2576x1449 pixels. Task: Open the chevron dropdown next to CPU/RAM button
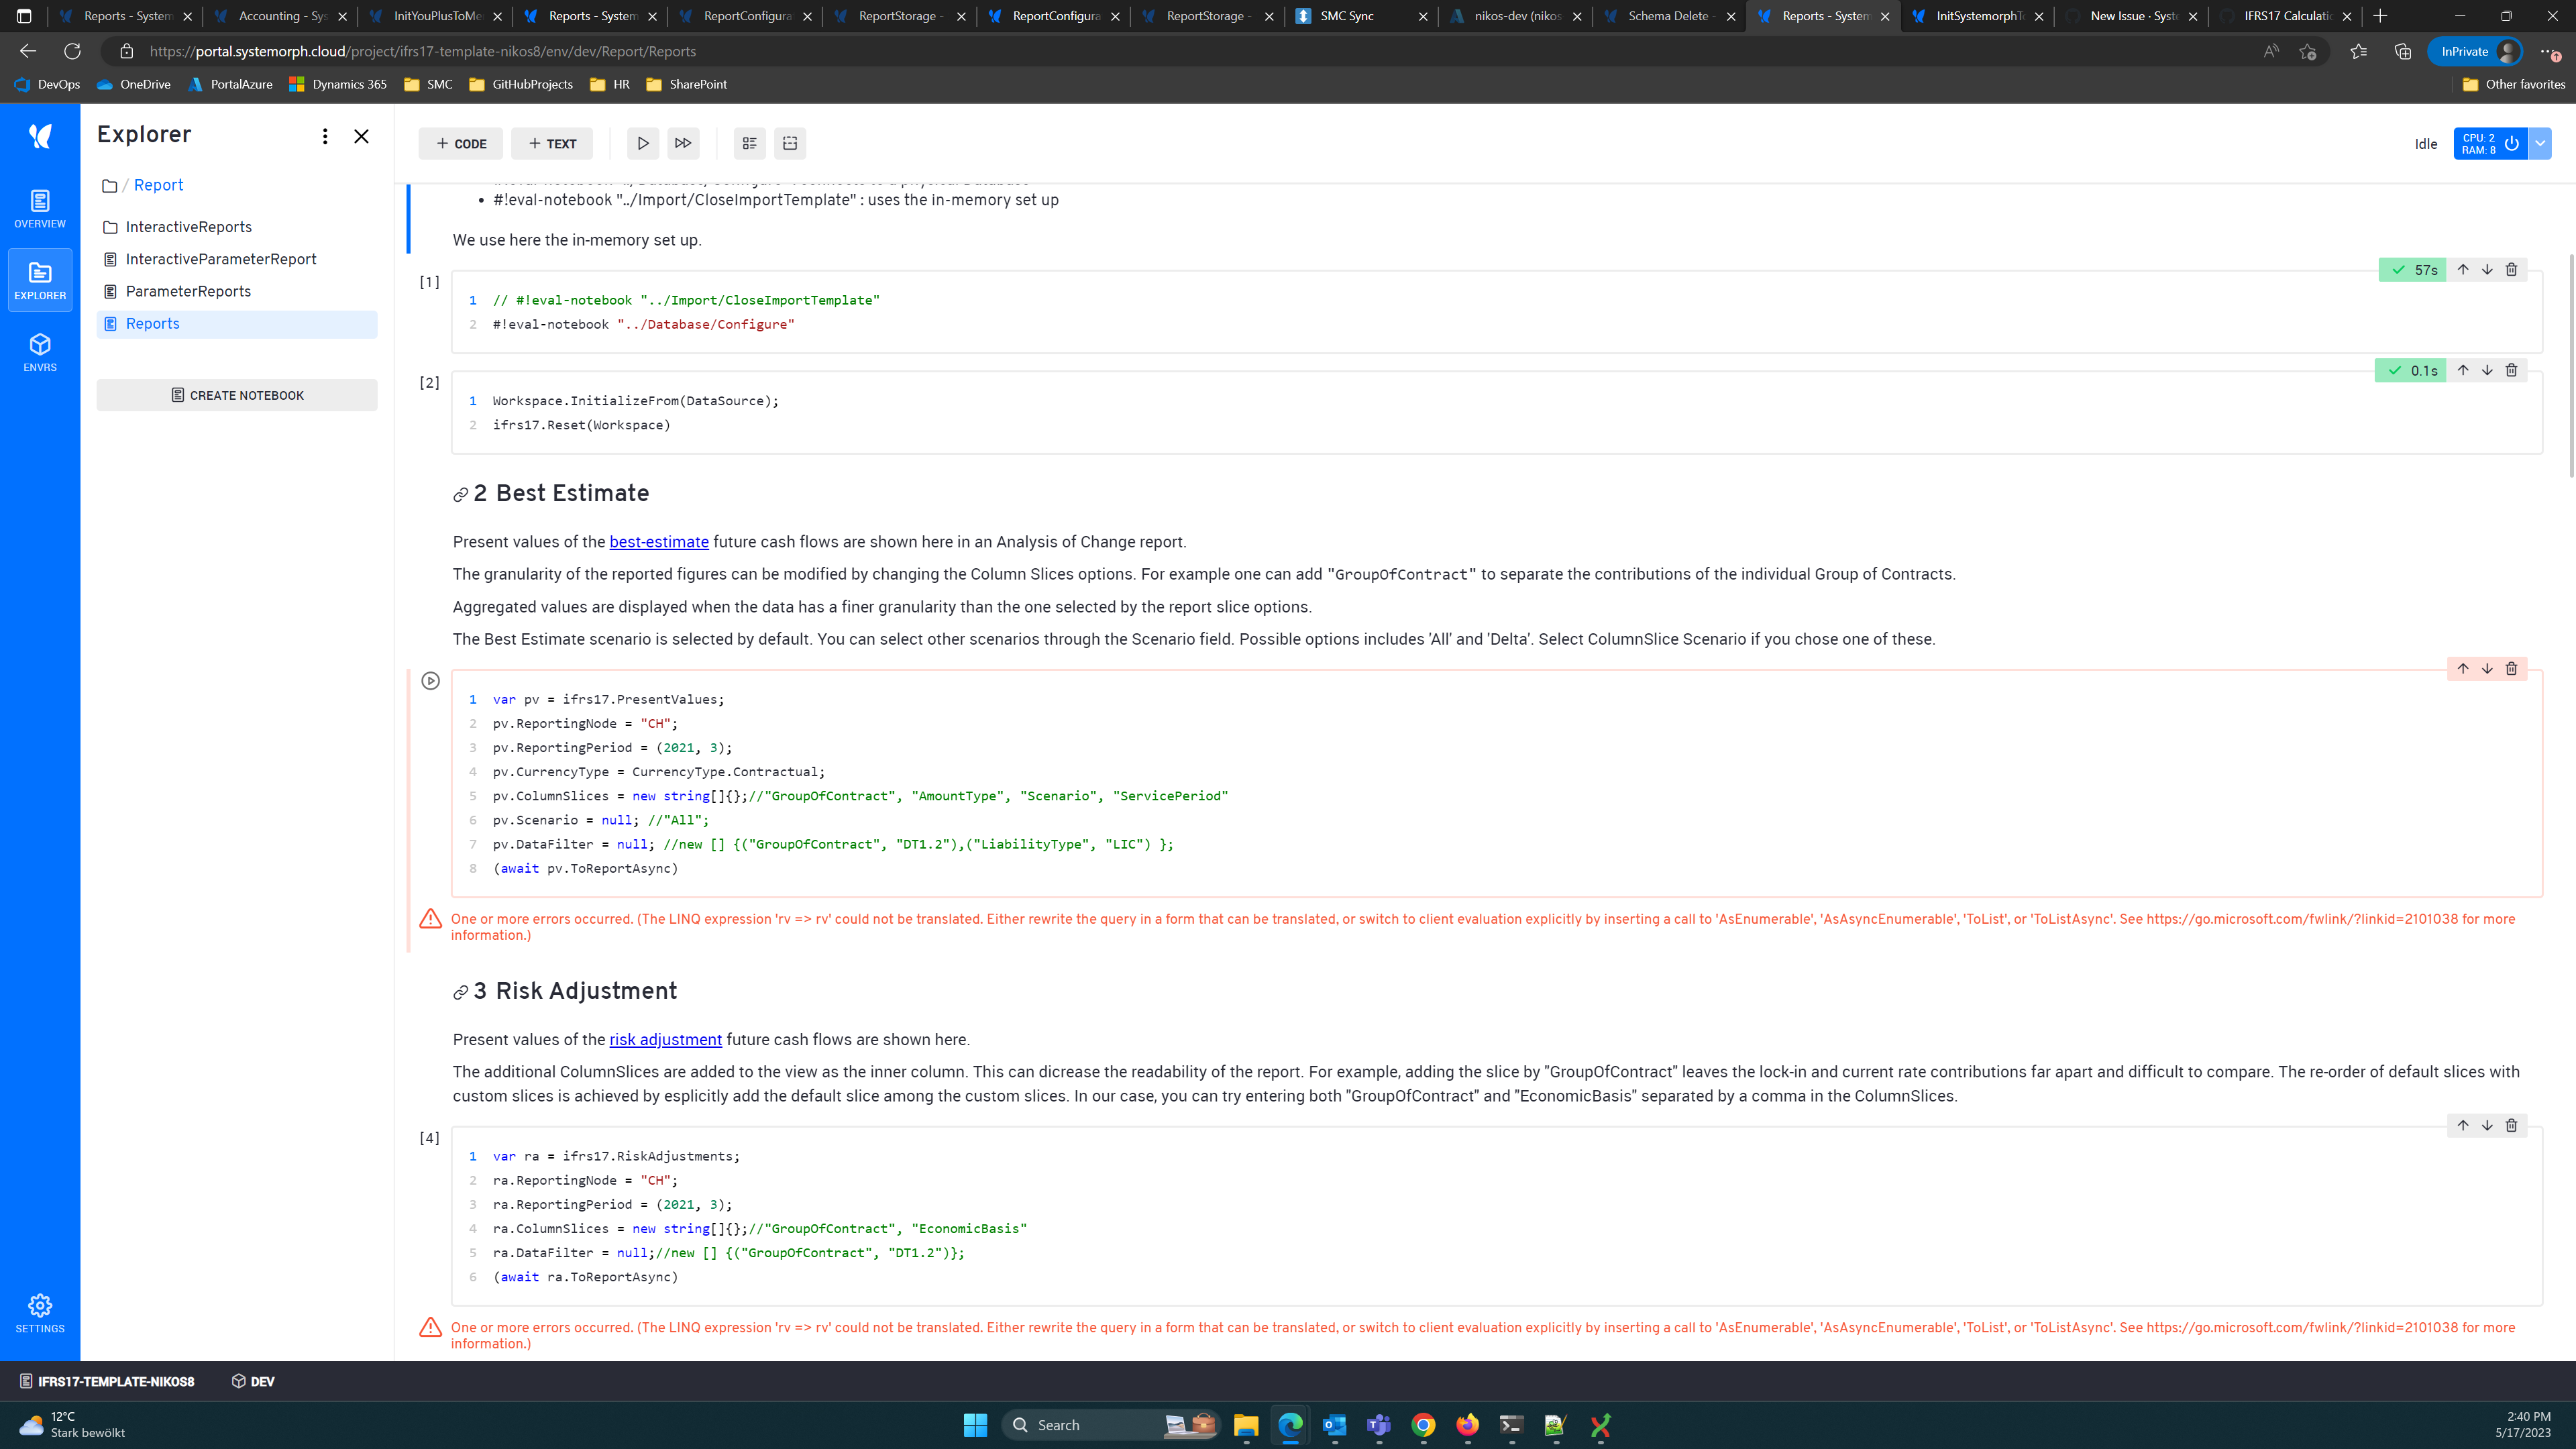pos(2539,143)
